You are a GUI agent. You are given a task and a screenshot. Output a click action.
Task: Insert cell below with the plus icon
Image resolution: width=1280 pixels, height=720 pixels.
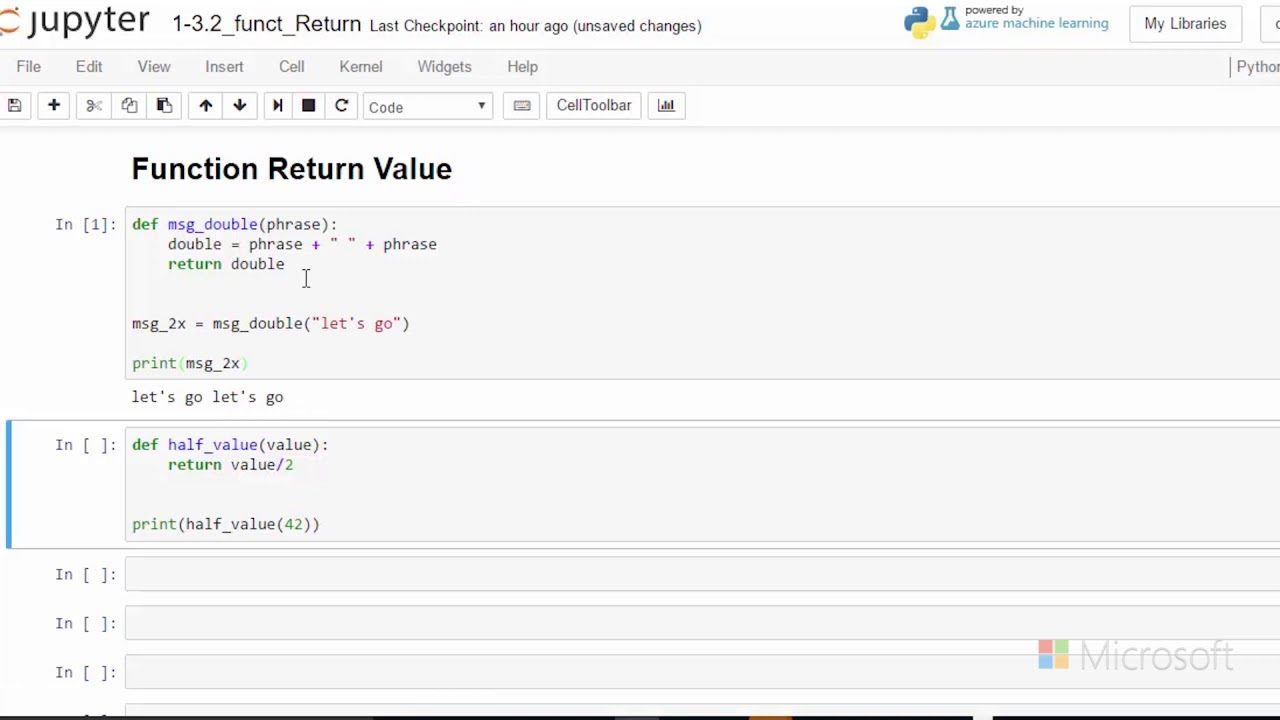click(x=54, y=105)
